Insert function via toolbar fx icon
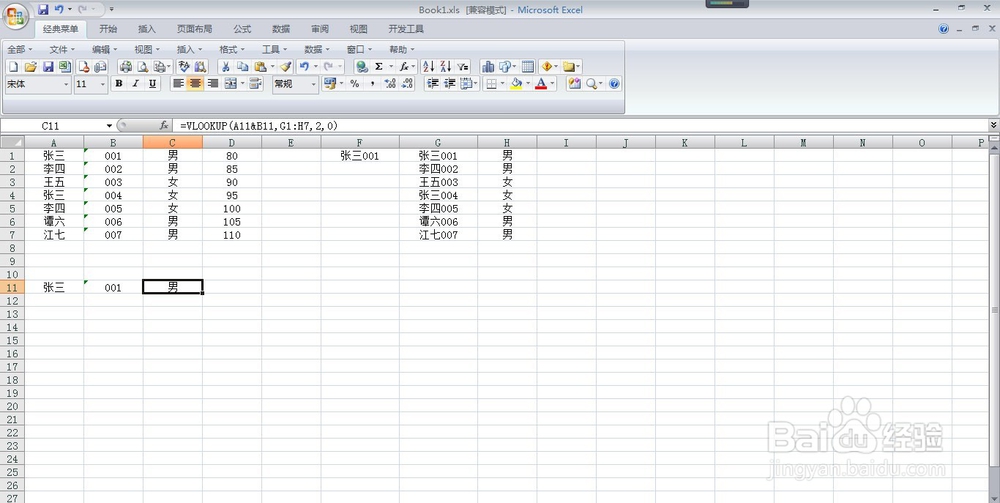1000x503 pixels. [404, 66]
